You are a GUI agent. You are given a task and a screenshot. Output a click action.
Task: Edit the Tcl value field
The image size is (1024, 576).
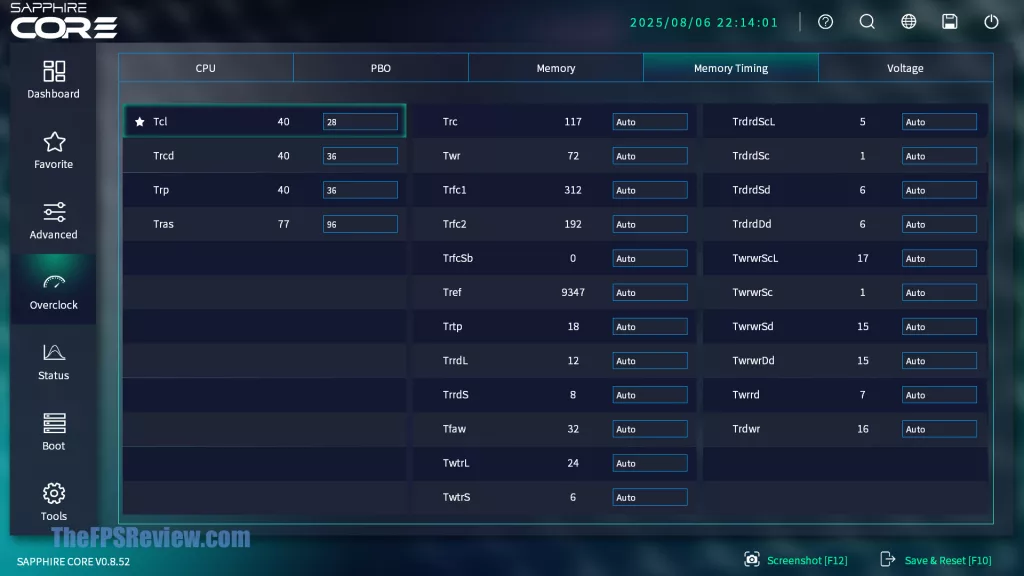pyautogui.click(x=360, y=122)
